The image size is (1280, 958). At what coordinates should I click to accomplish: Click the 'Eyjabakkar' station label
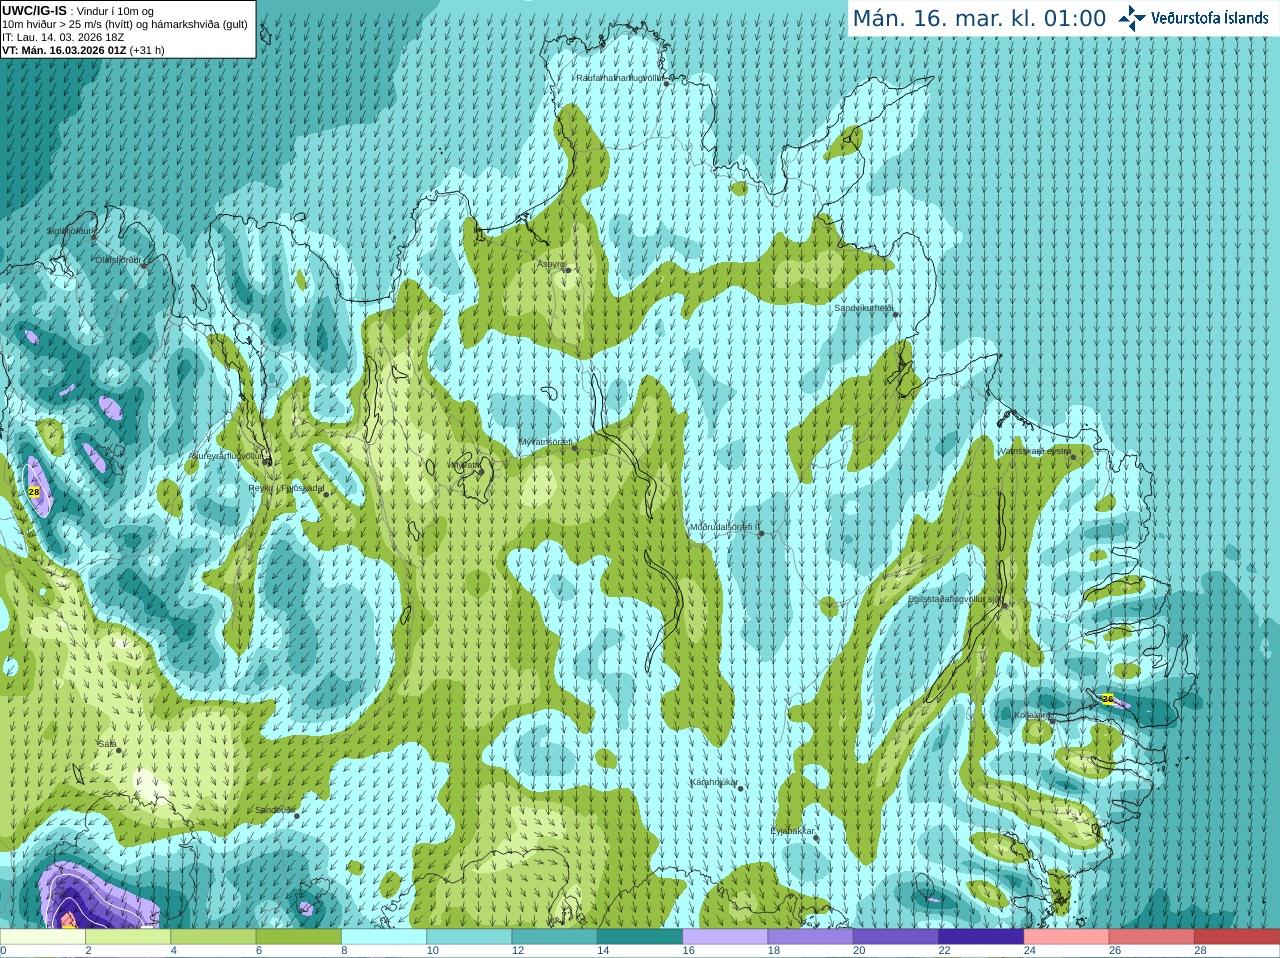click(x=792, y=831)
